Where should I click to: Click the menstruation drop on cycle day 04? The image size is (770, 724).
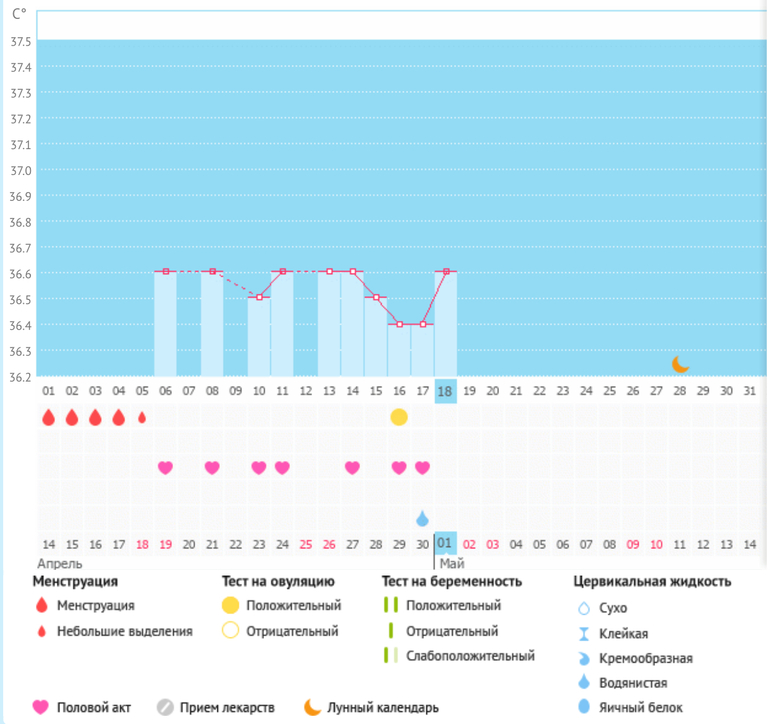[119, 417]
